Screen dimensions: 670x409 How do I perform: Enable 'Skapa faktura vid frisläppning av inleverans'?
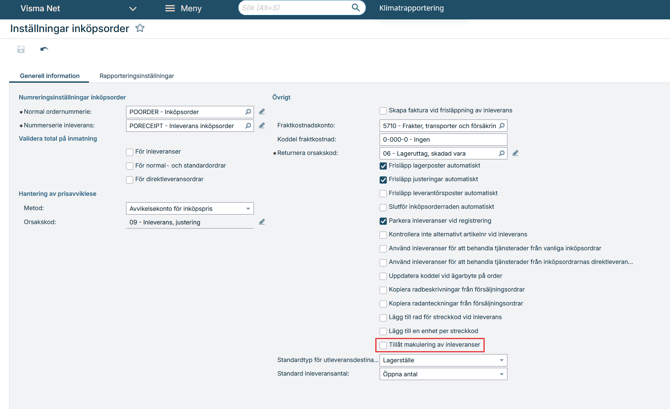[x=383, y=111]
